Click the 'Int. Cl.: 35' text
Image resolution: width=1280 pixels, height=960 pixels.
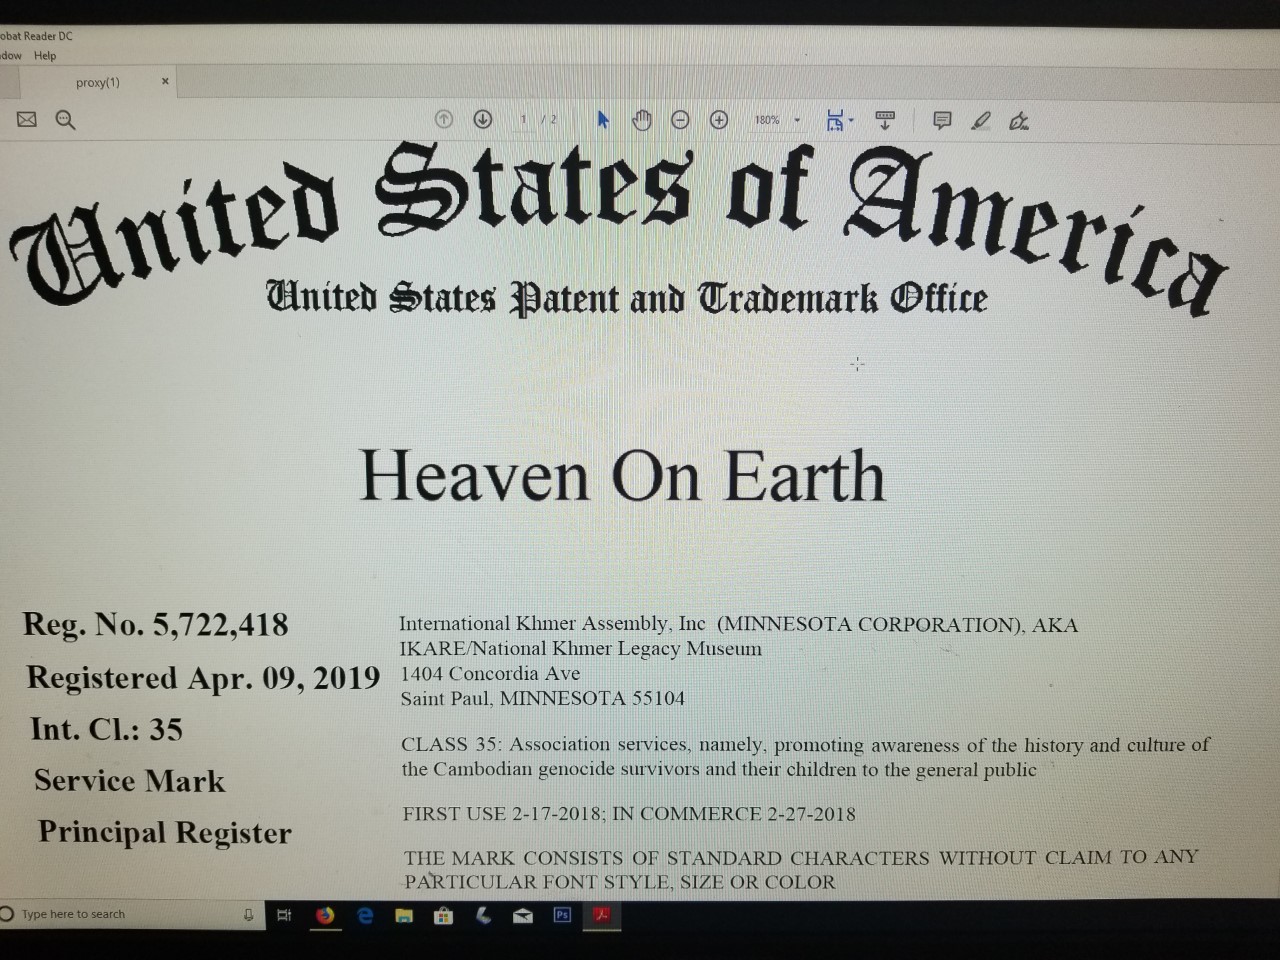click(107, 729)
